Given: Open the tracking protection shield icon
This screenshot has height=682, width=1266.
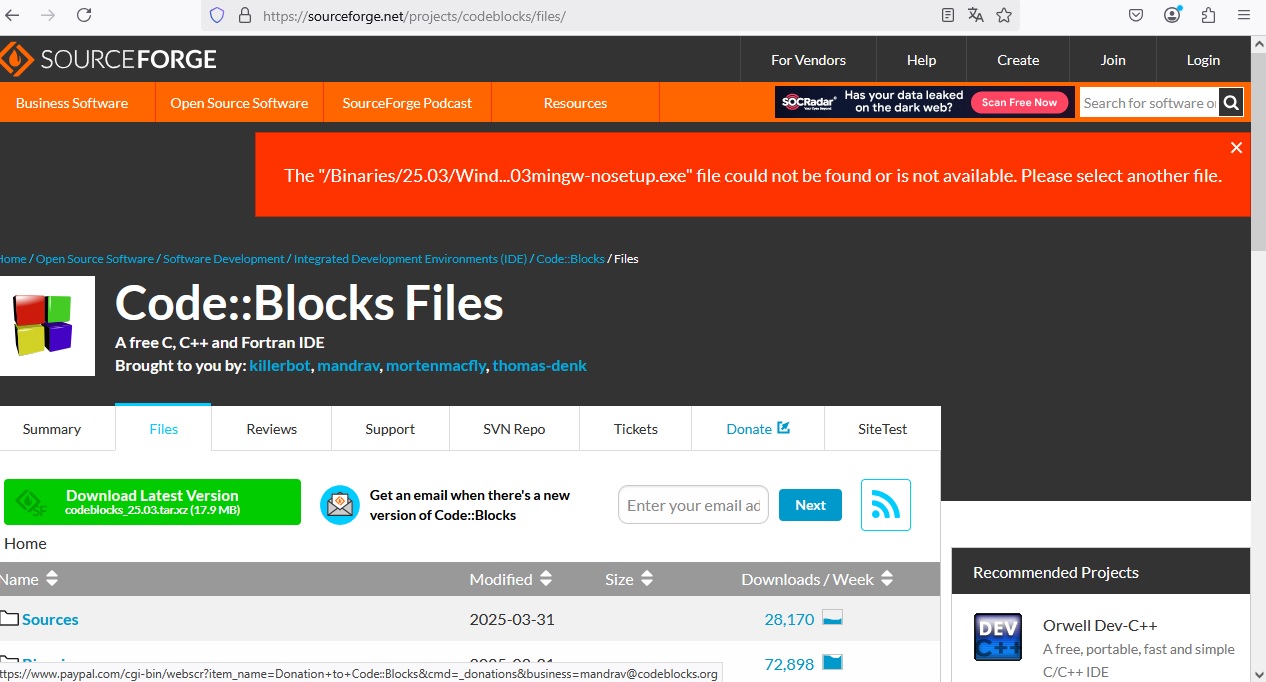Looking at the screenshot, I should point(217,16).
